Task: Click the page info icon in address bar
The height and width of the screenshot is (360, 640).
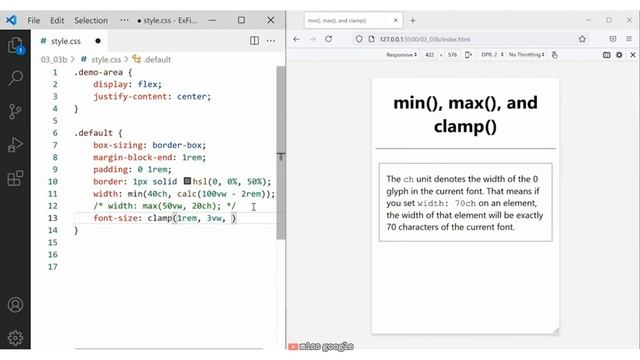Action: tap(371, 39)
